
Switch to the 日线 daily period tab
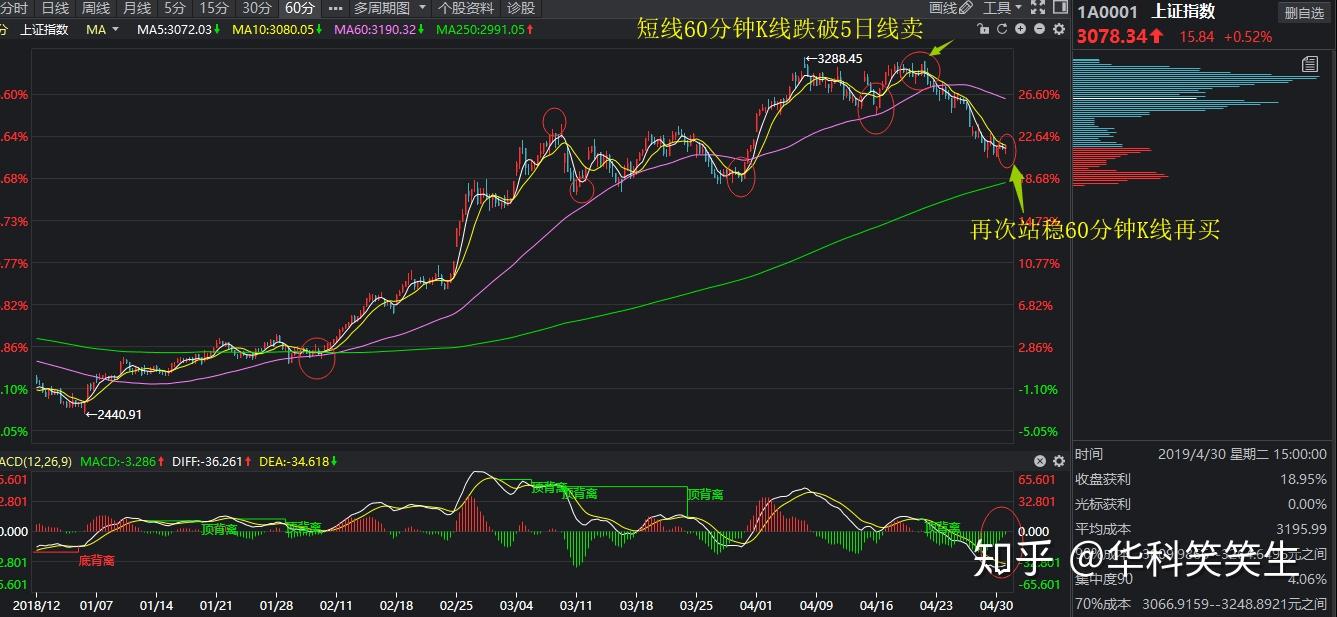click(x=55, y=8)
